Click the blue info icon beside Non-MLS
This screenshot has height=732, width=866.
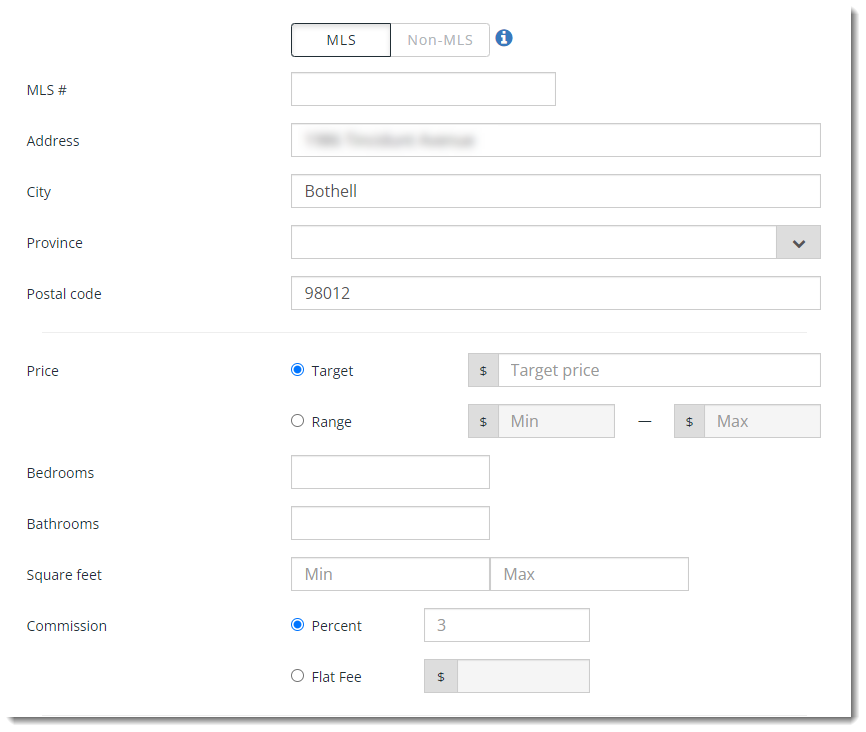point(504,38)
